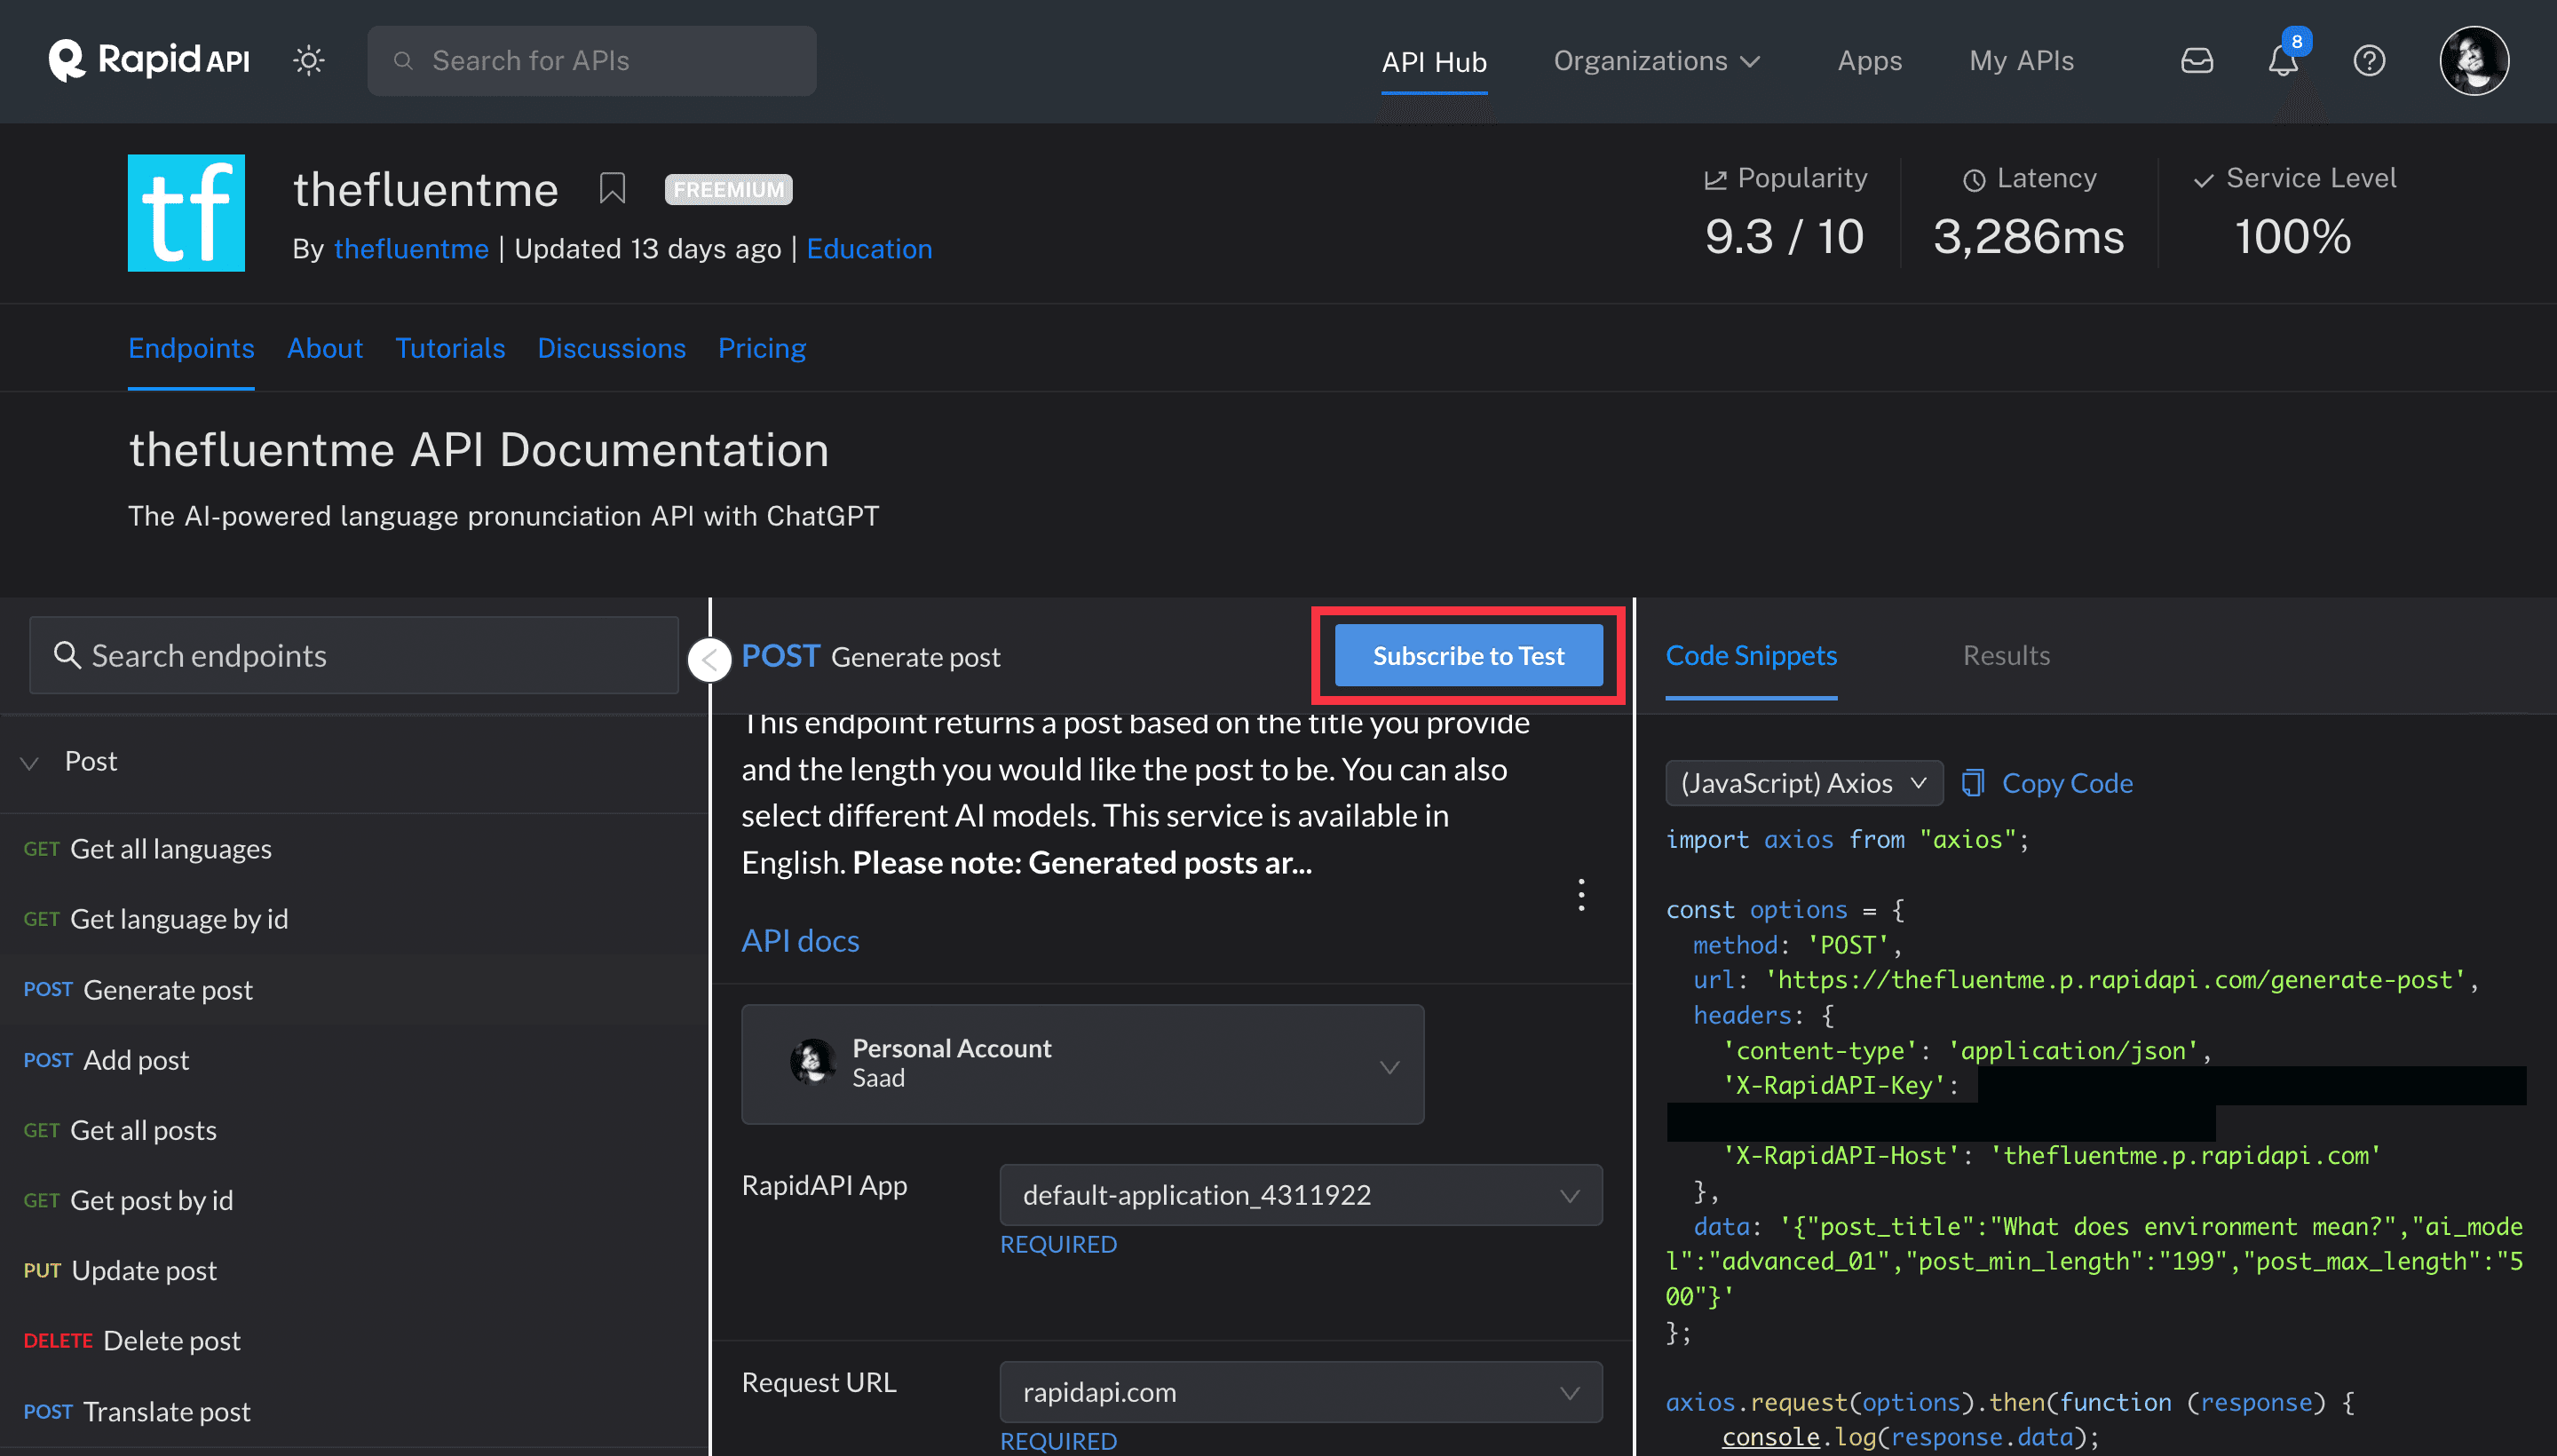Click the RapidAPI logo
Viewport: 2557px width, 1456px height.
click(x=149, y=60)
